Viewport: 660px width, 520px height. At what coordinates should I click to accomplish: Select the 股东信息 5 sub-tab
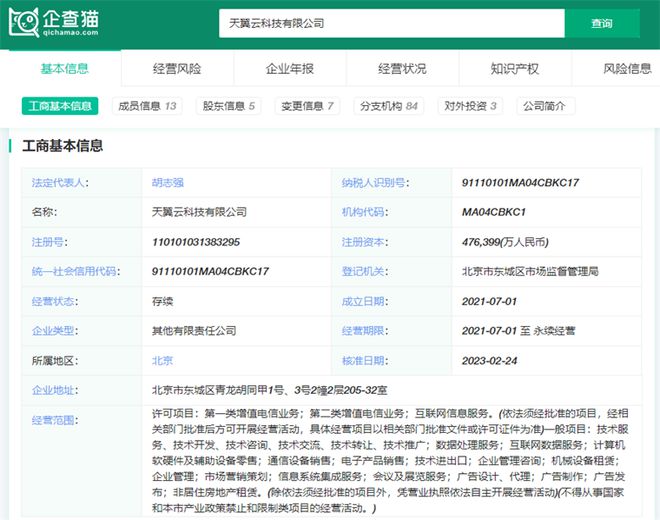pyautogui.click(x=229, y=106)
